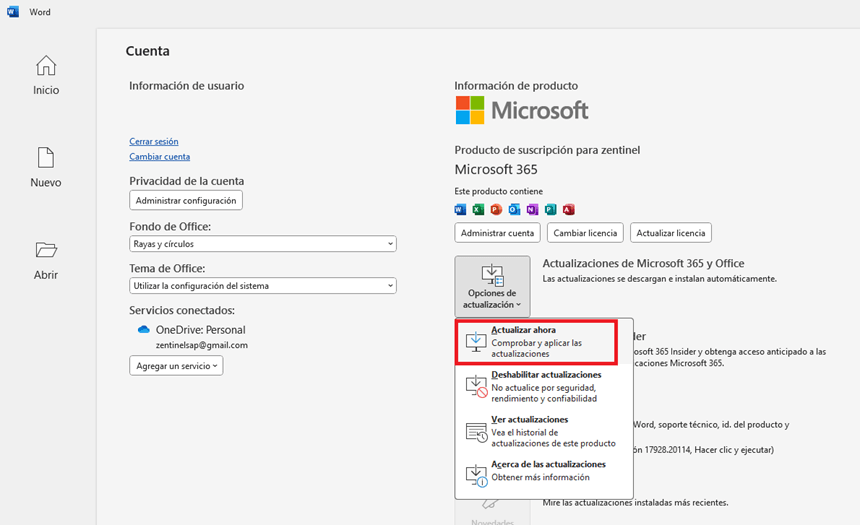The height and width of the screenshot is (525, 860).
Task: Click the Actualizar ahora download icon
Action: click(476, 341)
